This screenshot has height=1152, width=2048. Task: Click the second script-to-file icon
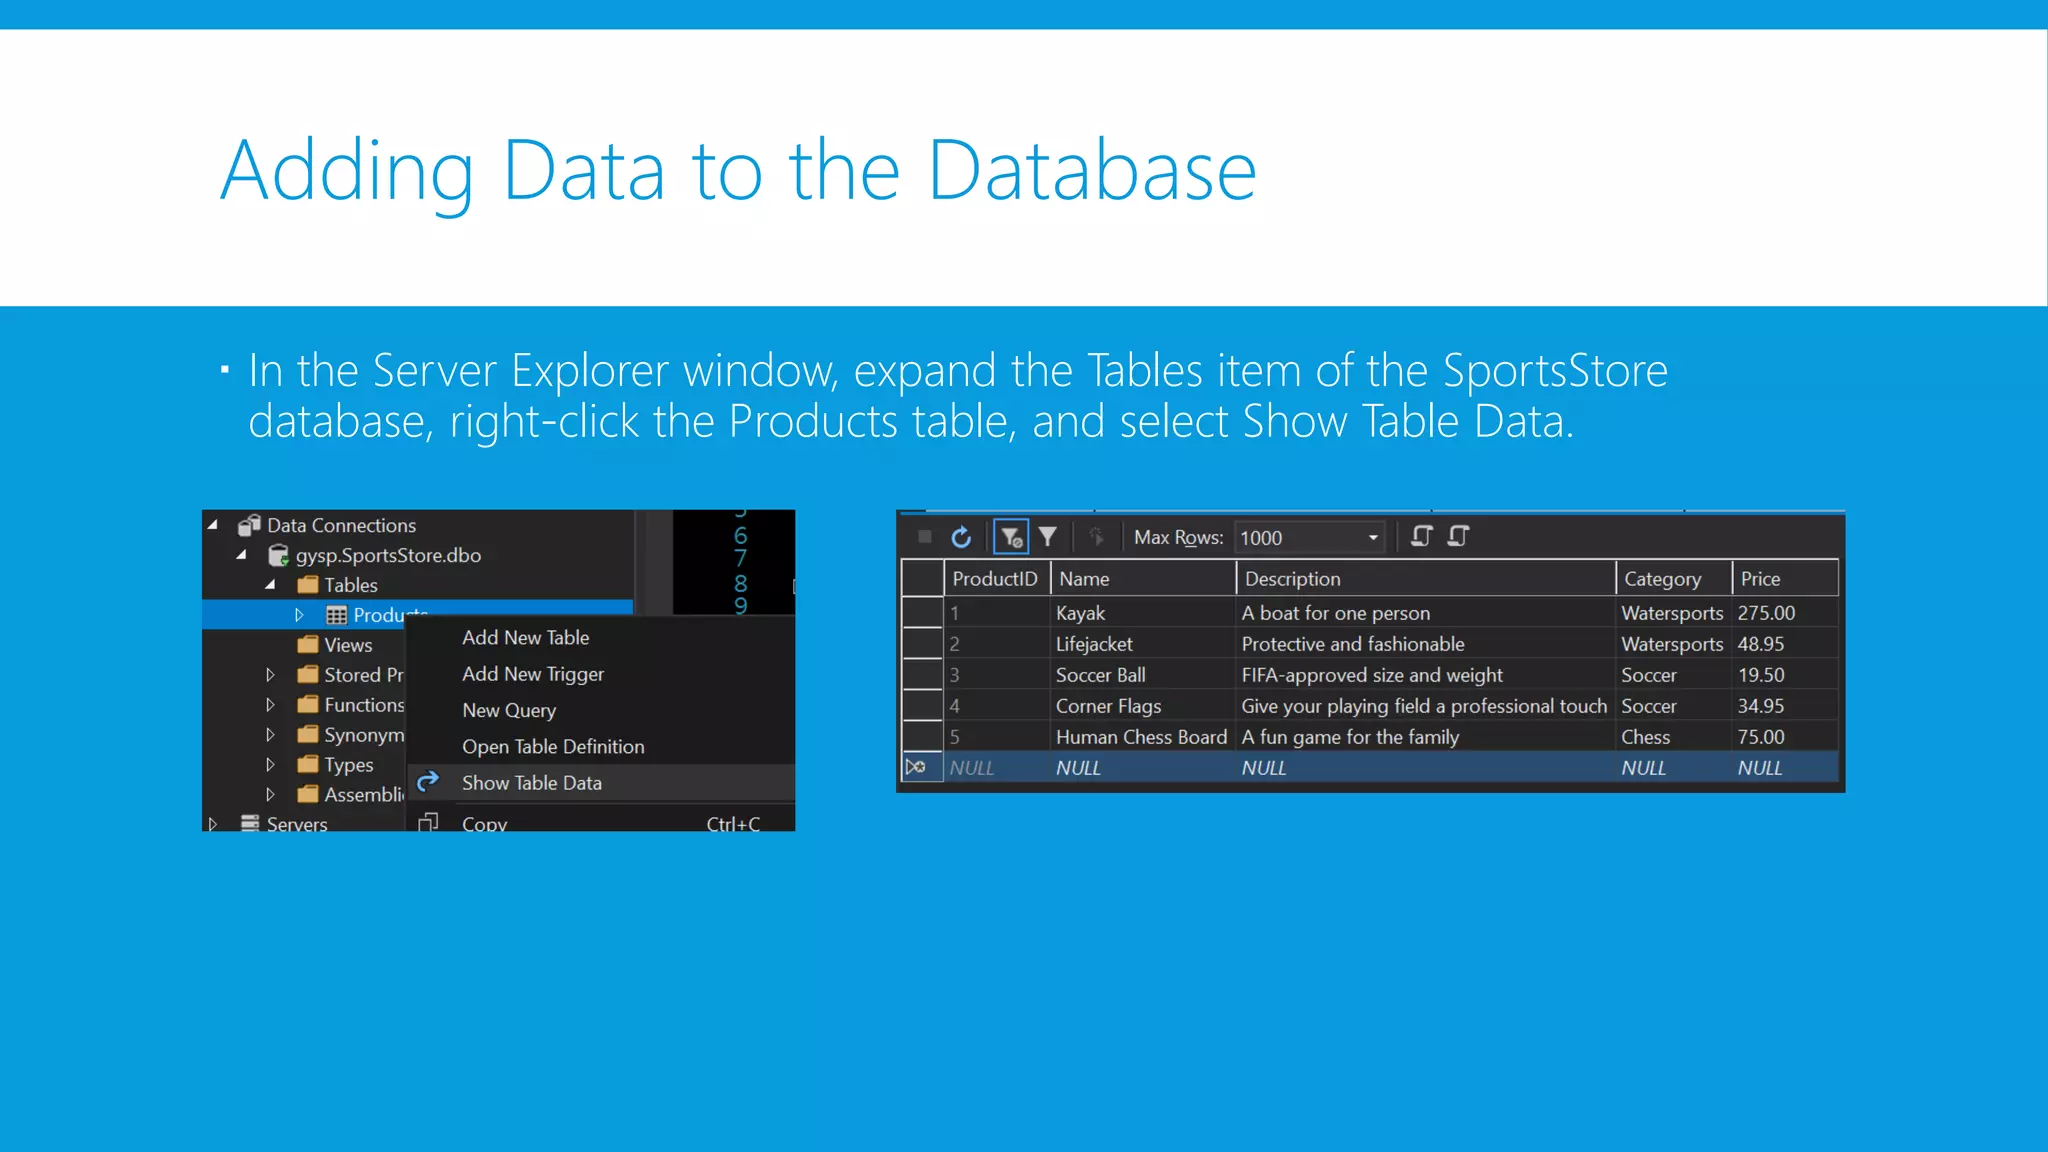point(1458,536)
